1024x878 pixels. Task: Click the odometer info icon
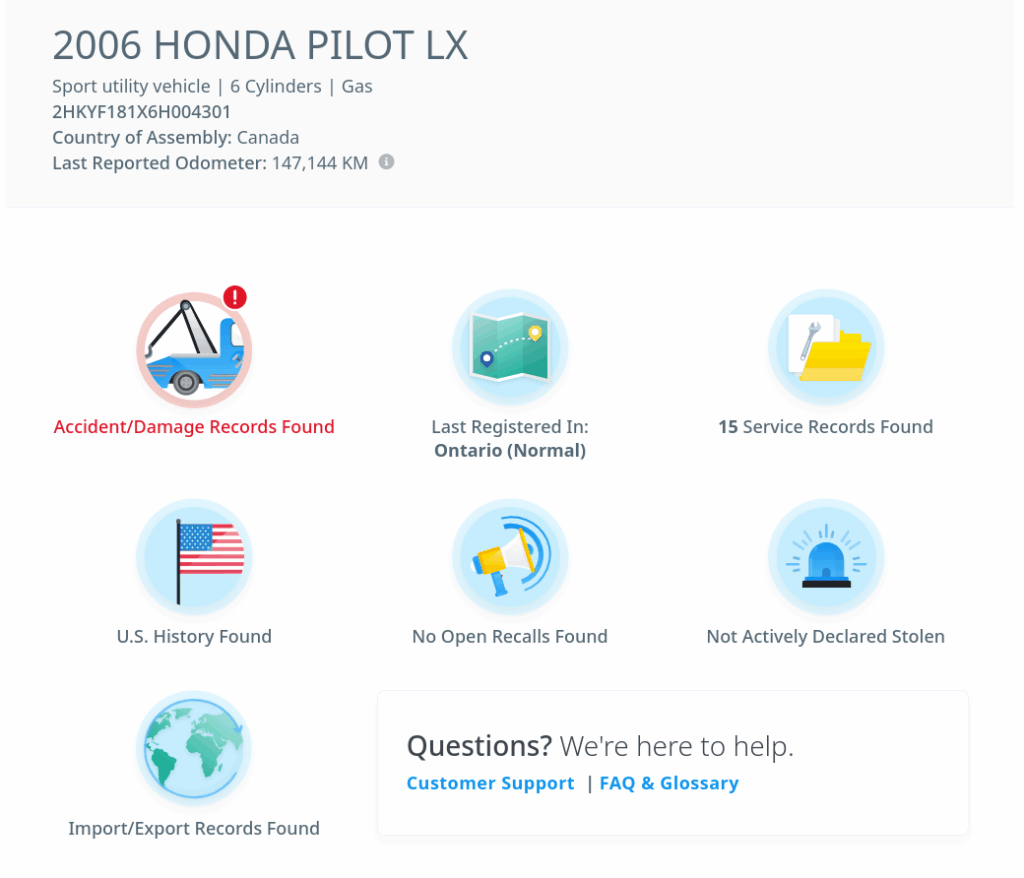tap(386, 162)
